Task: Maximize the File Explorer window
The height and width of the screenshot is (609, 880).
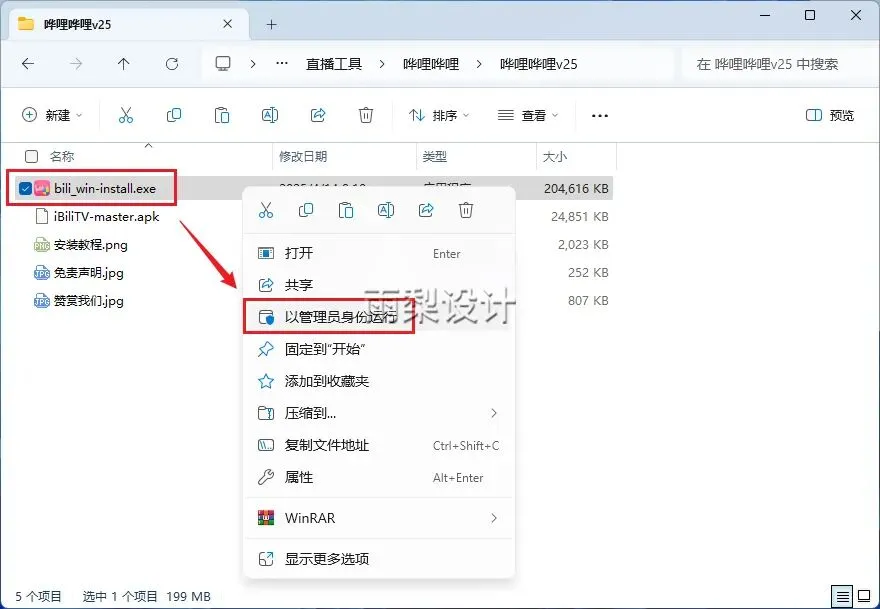Action: point(810,15)
